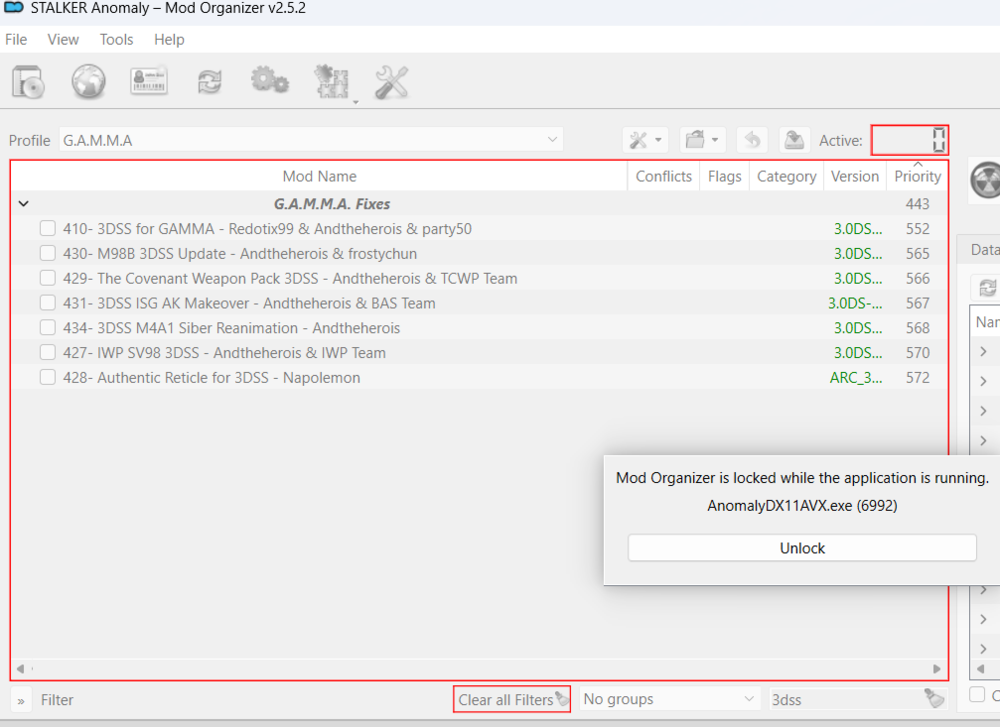1000x727 pixels.
Task: Click priority 572 value
Action: [x=918, y=378]
